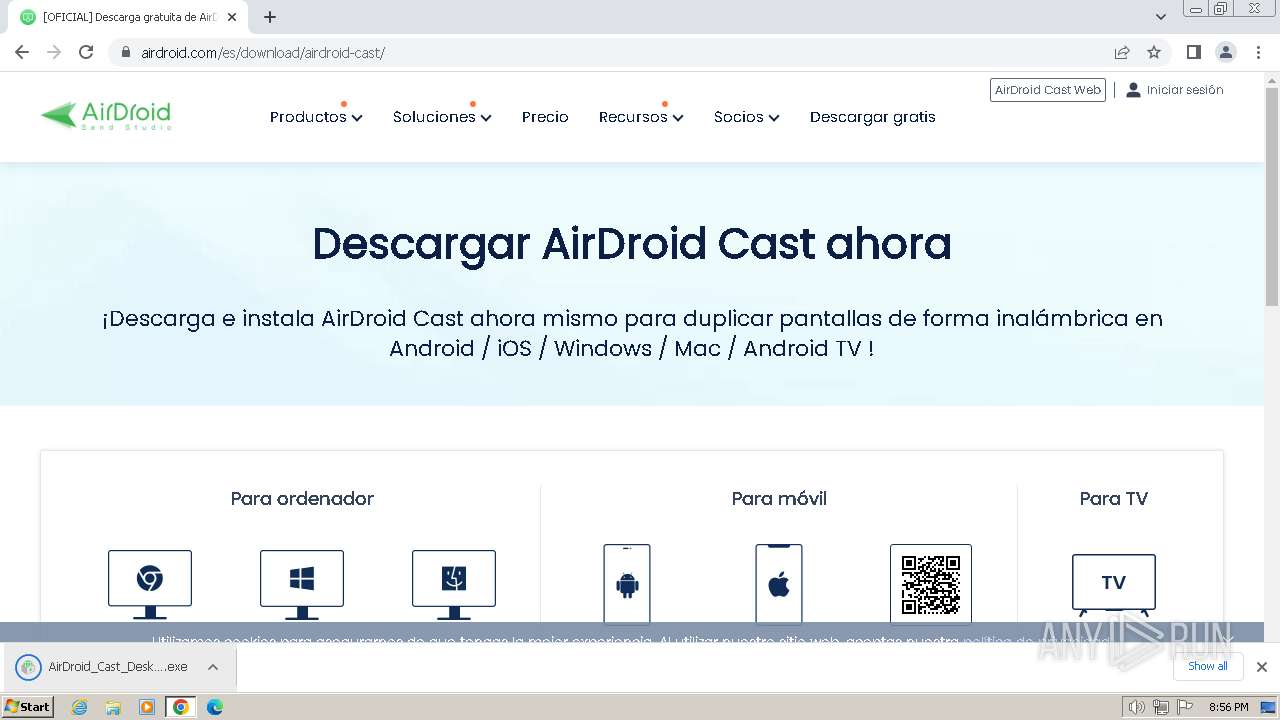Launch Internet Explorer from taskbar
The height and width of the screenshot is (720, 1280).
coord(80,707)
